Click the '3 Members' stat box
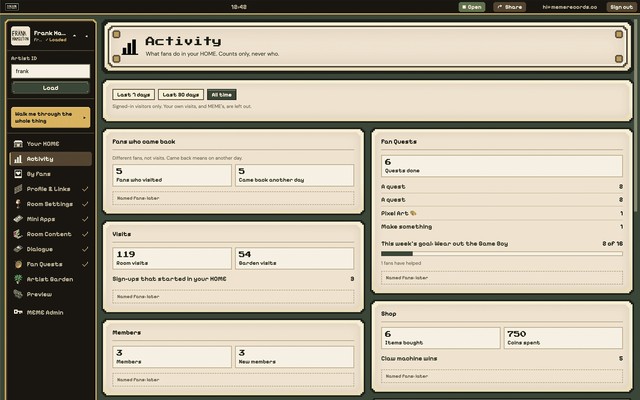Viewport: 640px width, 400px height. [x=172, y=357]
